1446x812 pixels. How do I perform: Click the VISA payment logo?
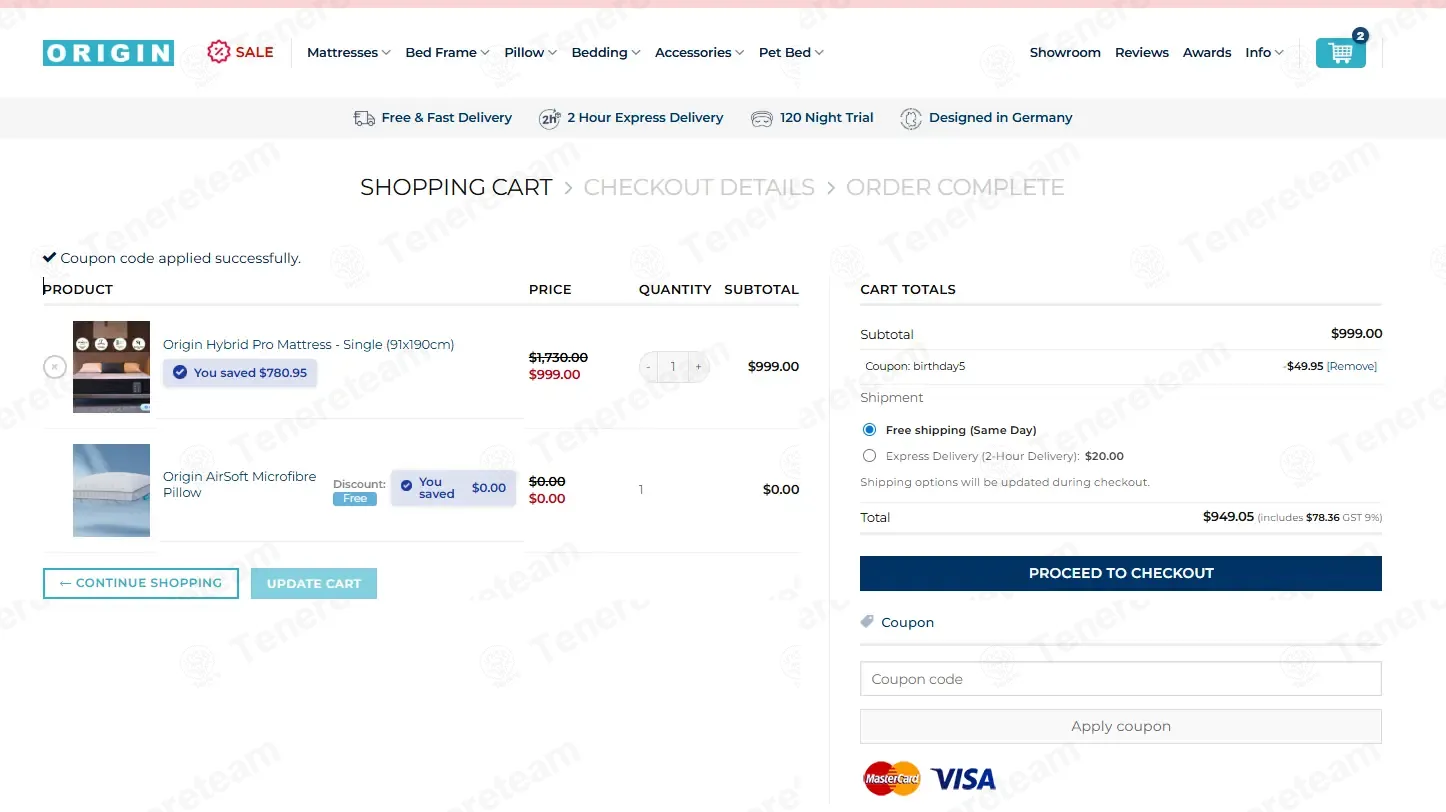click(963, 778)
